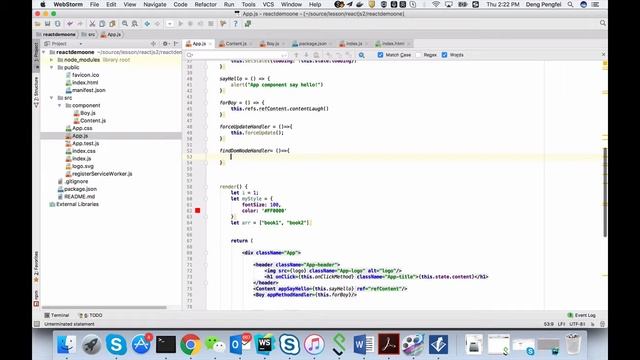Click the Paste toolbar icon
The width and height of the screenshot is (640, 360).
tap(112, 24)
